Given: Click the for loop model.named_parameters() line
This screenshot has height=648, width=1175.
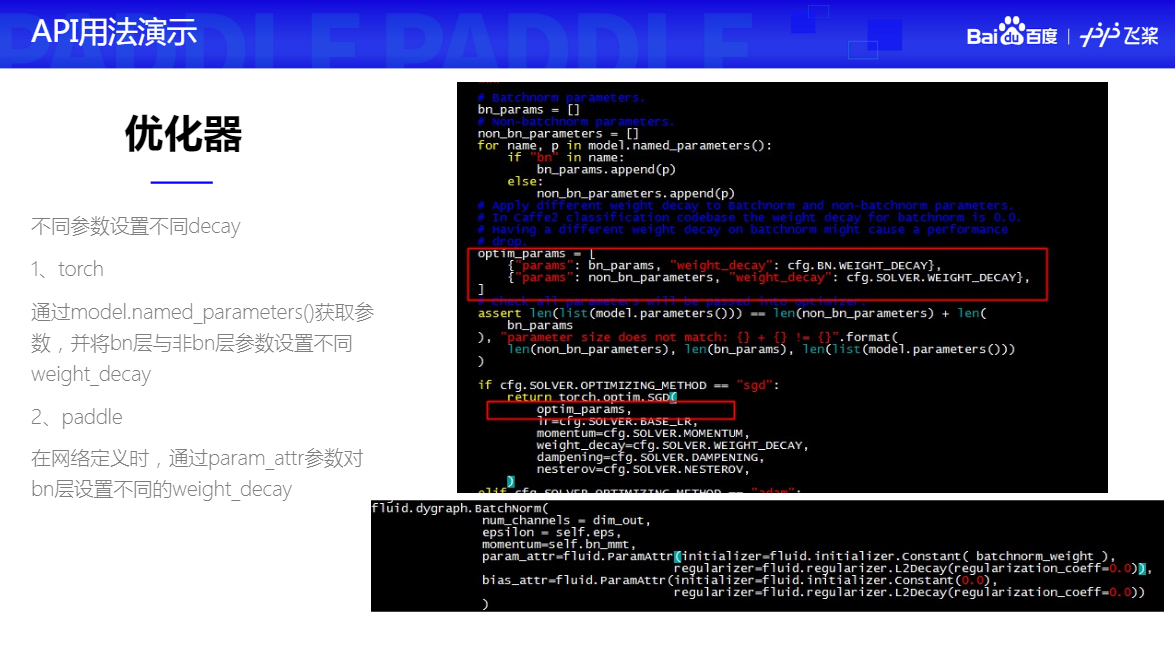Looking at the screenshot, I should point(624,145).
